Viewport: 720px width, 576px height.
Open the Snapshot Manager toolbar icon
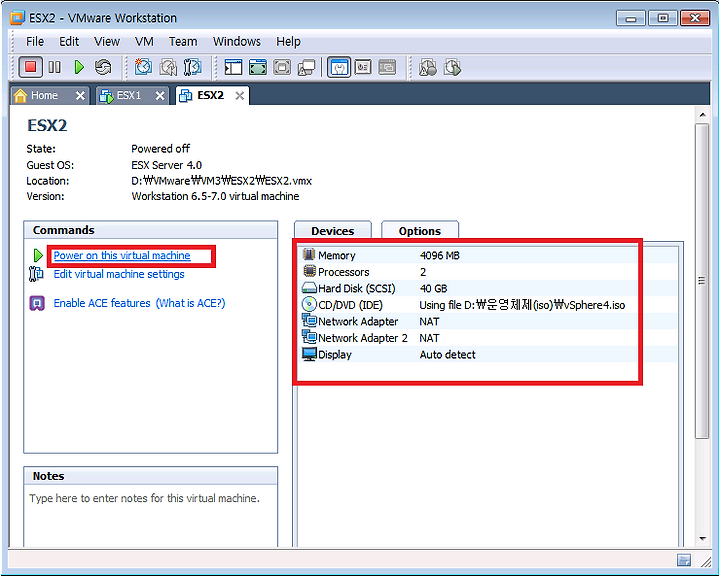point(192,67)
